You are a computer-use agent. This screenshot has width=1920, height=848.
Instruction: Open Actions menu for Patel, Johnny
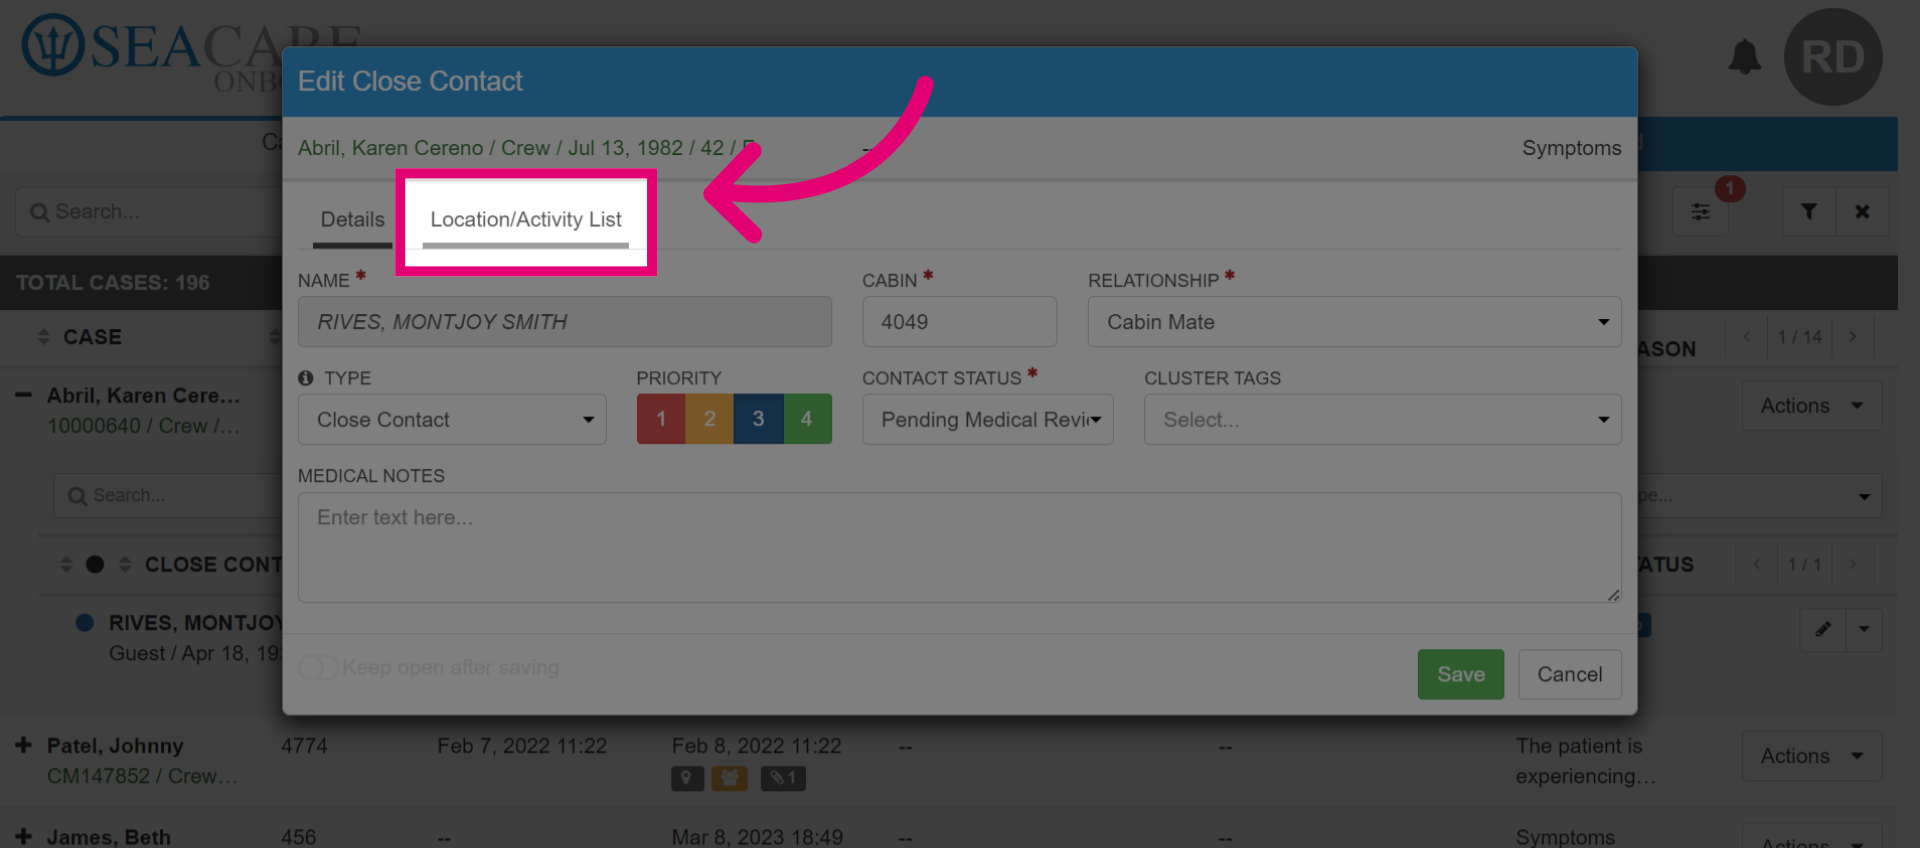(1812, 756)
